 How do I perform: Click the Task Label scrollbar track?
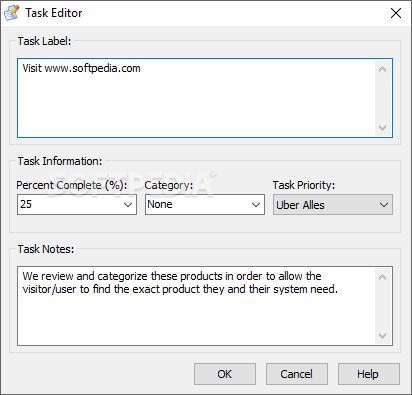pos(383,98)
